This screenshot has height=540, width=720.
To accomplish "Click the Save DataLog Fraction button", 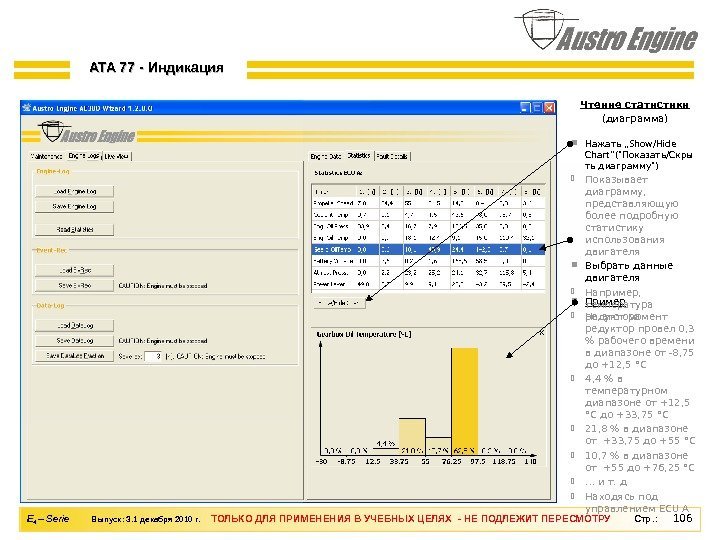I will [x=74, y=355].
